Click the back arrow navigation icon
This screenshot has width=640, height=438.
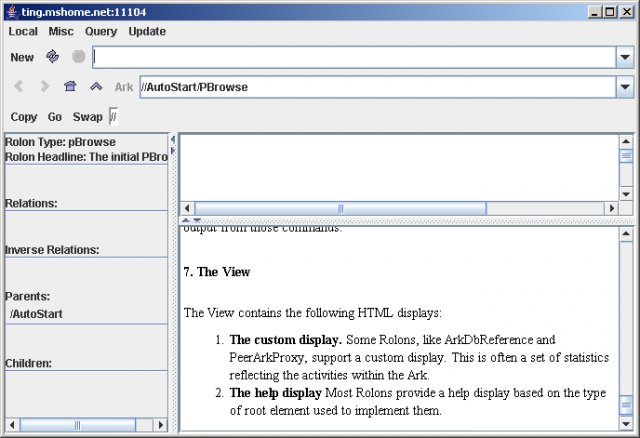[x=19, y=87]
